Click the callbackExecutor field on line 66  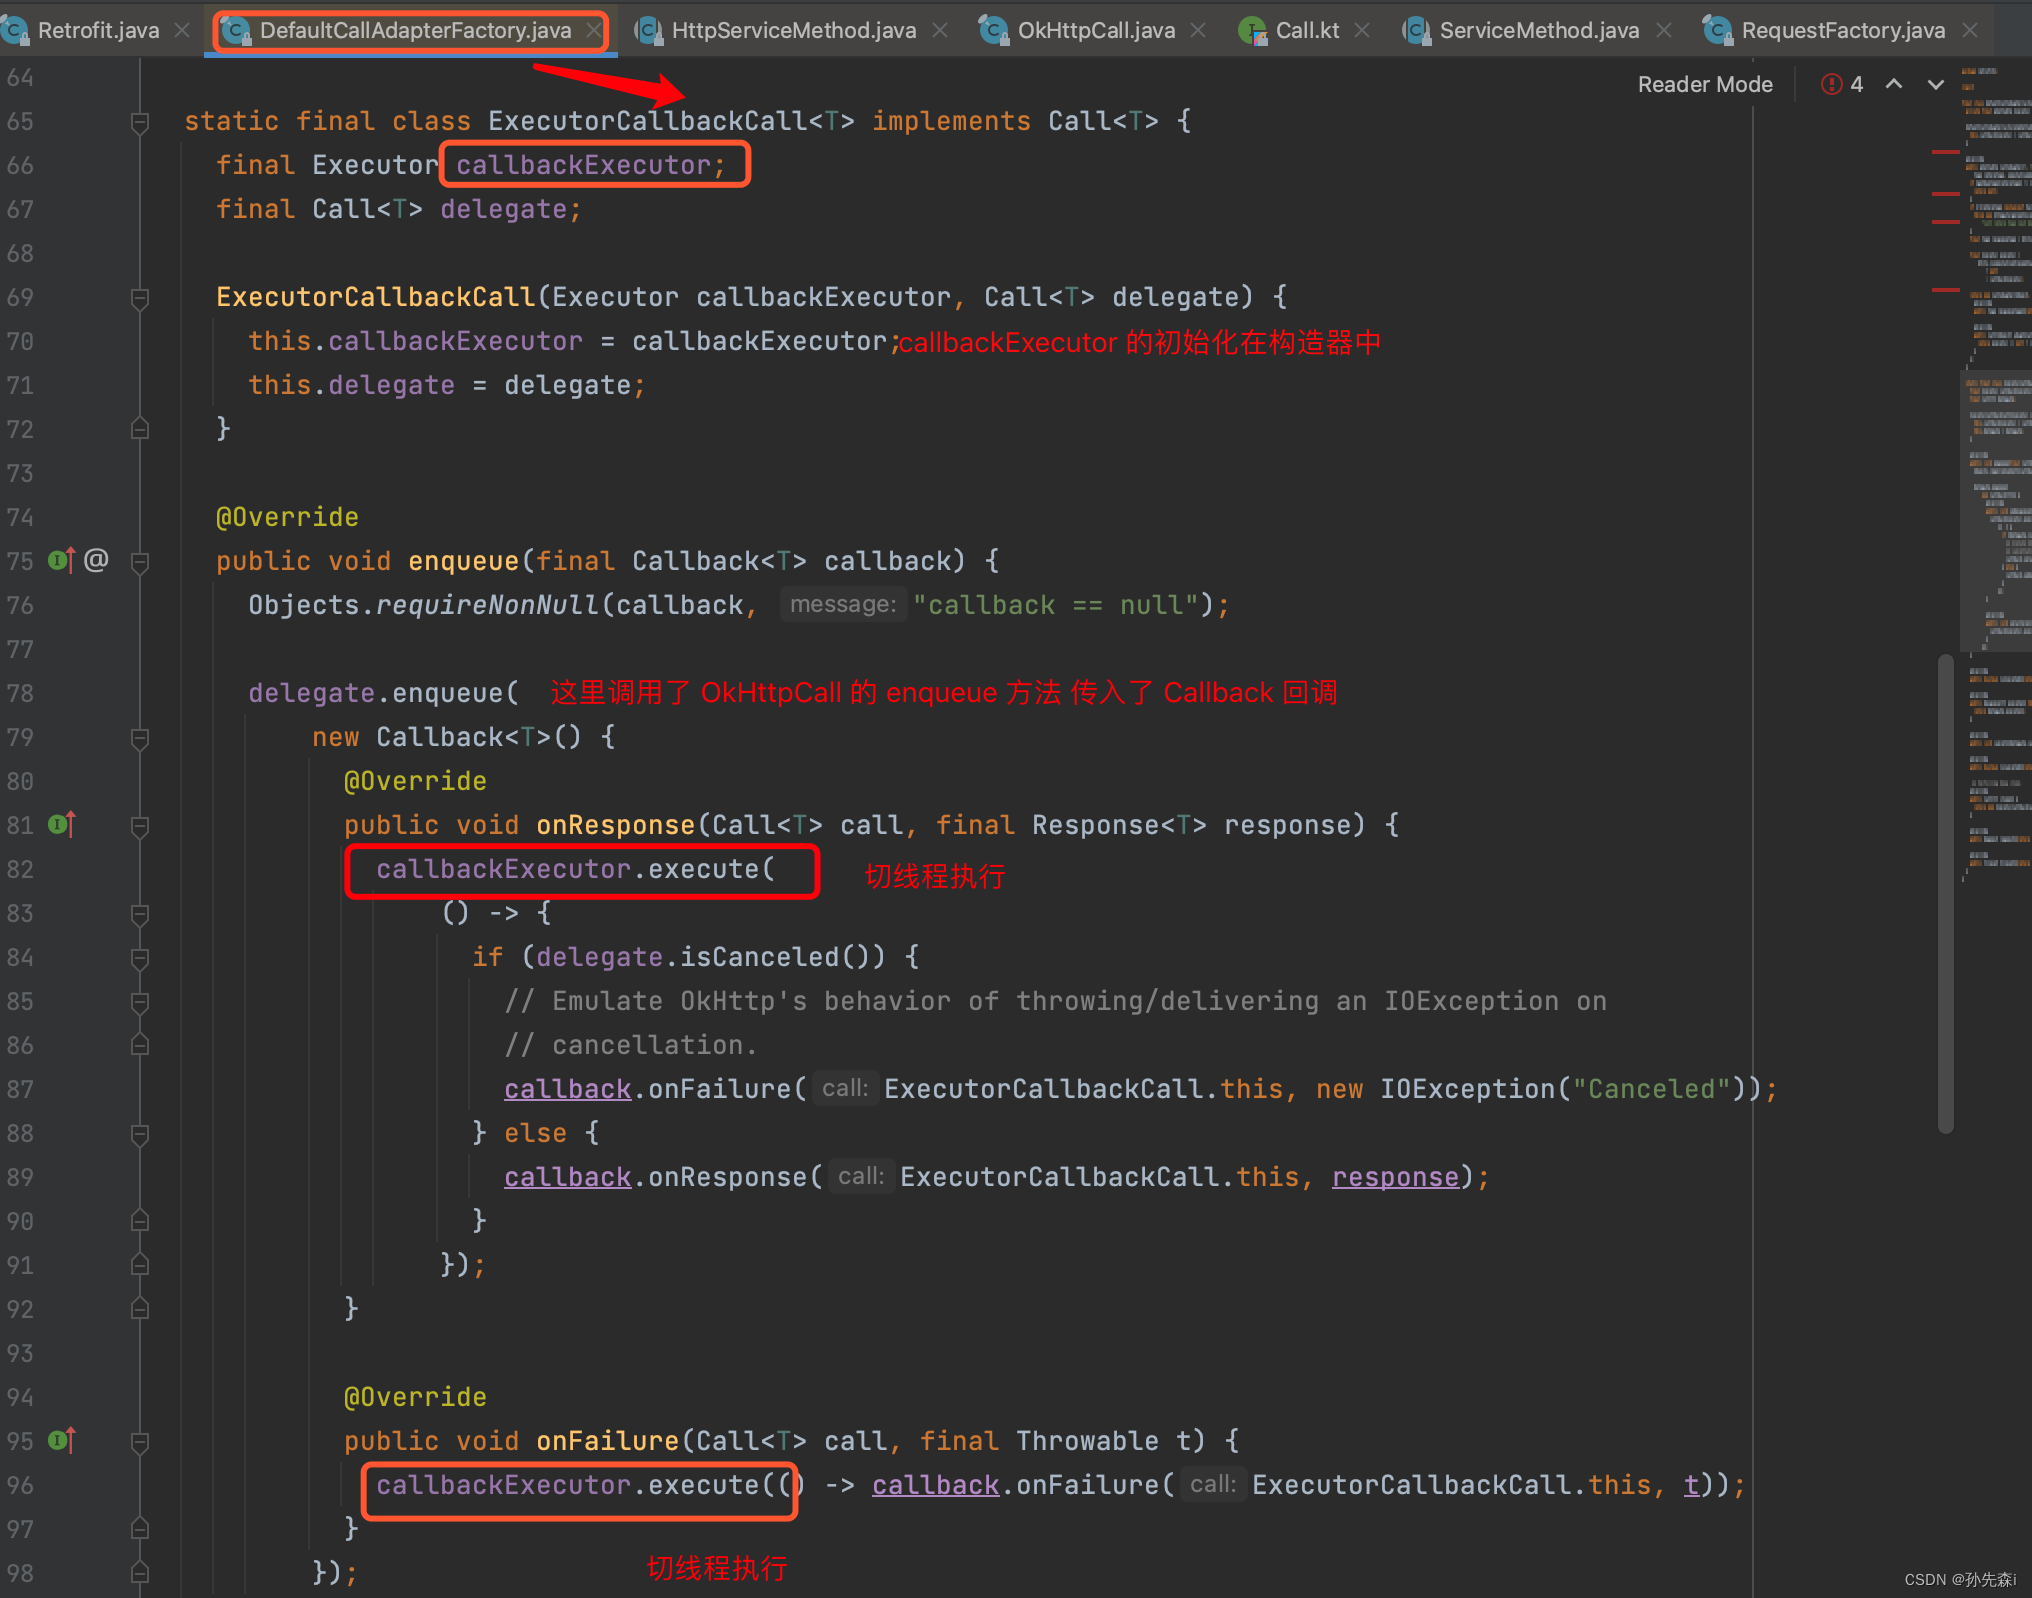tap(583, 165)
